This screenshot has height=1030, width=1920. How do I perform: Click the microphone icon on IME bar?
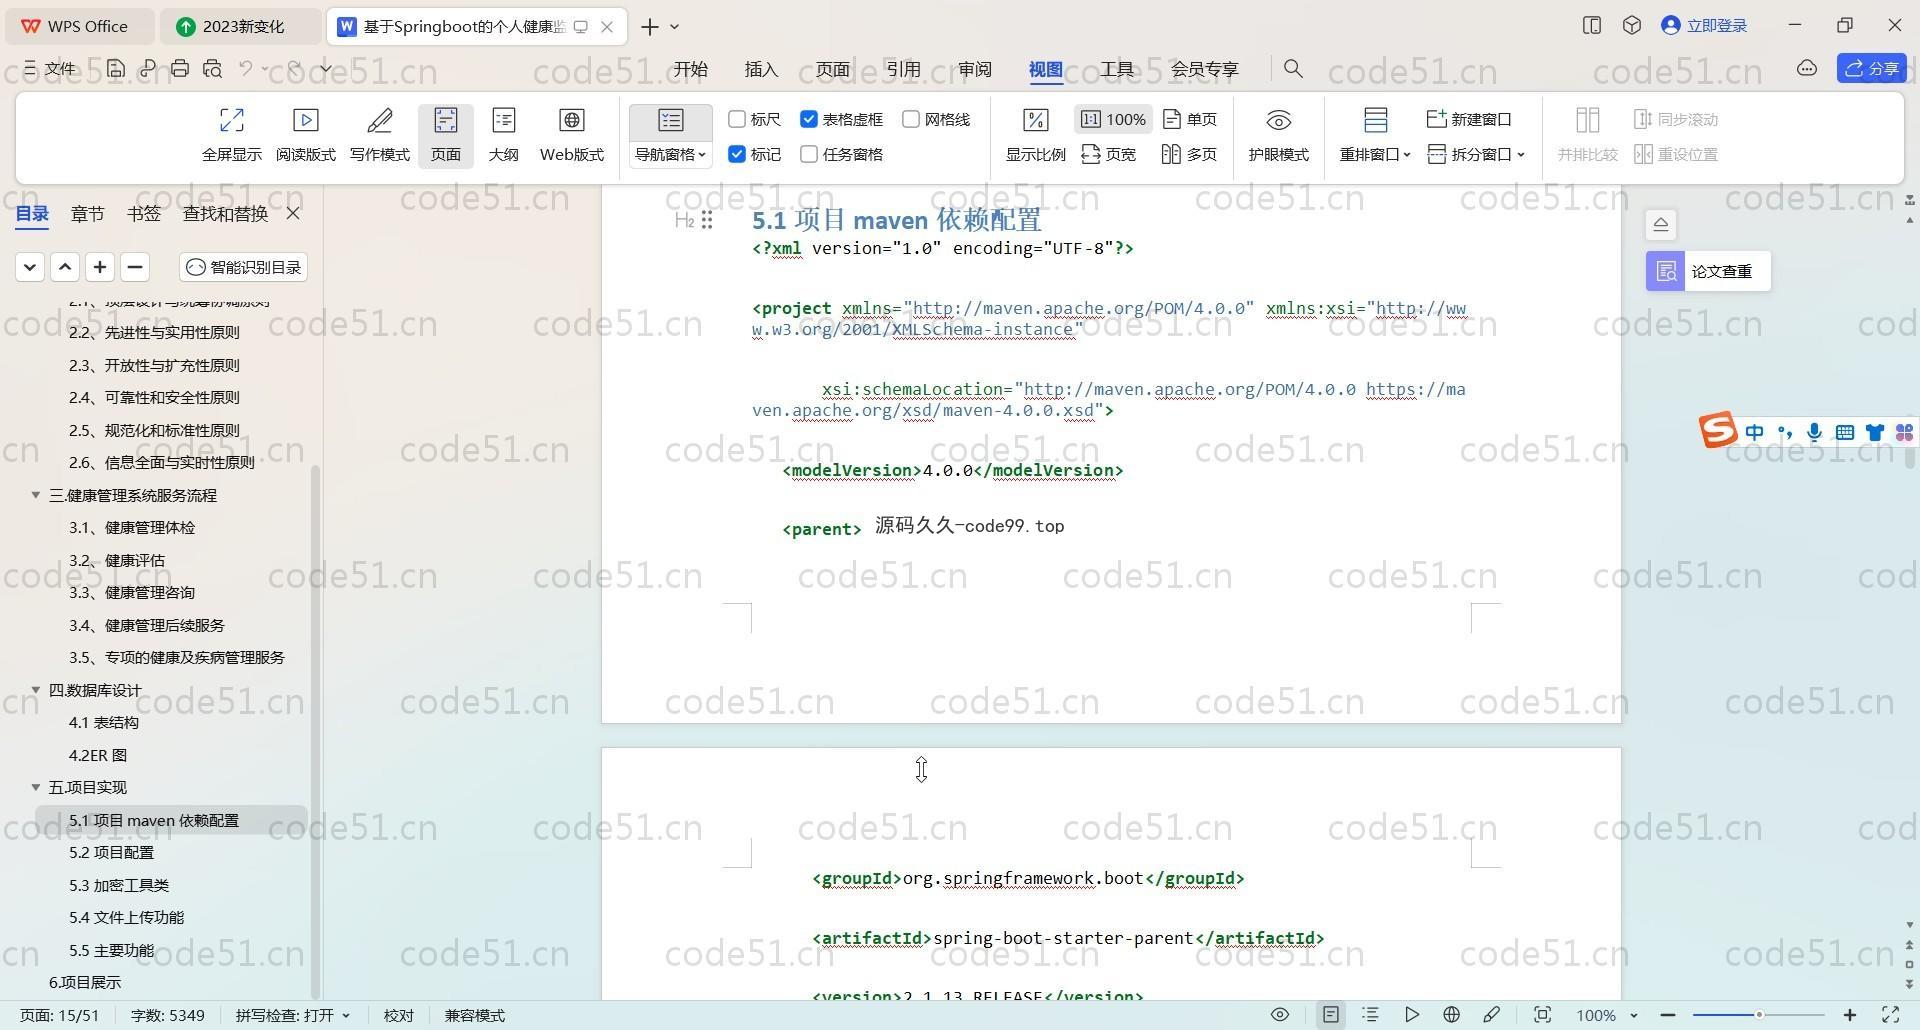click(1814, 432)
